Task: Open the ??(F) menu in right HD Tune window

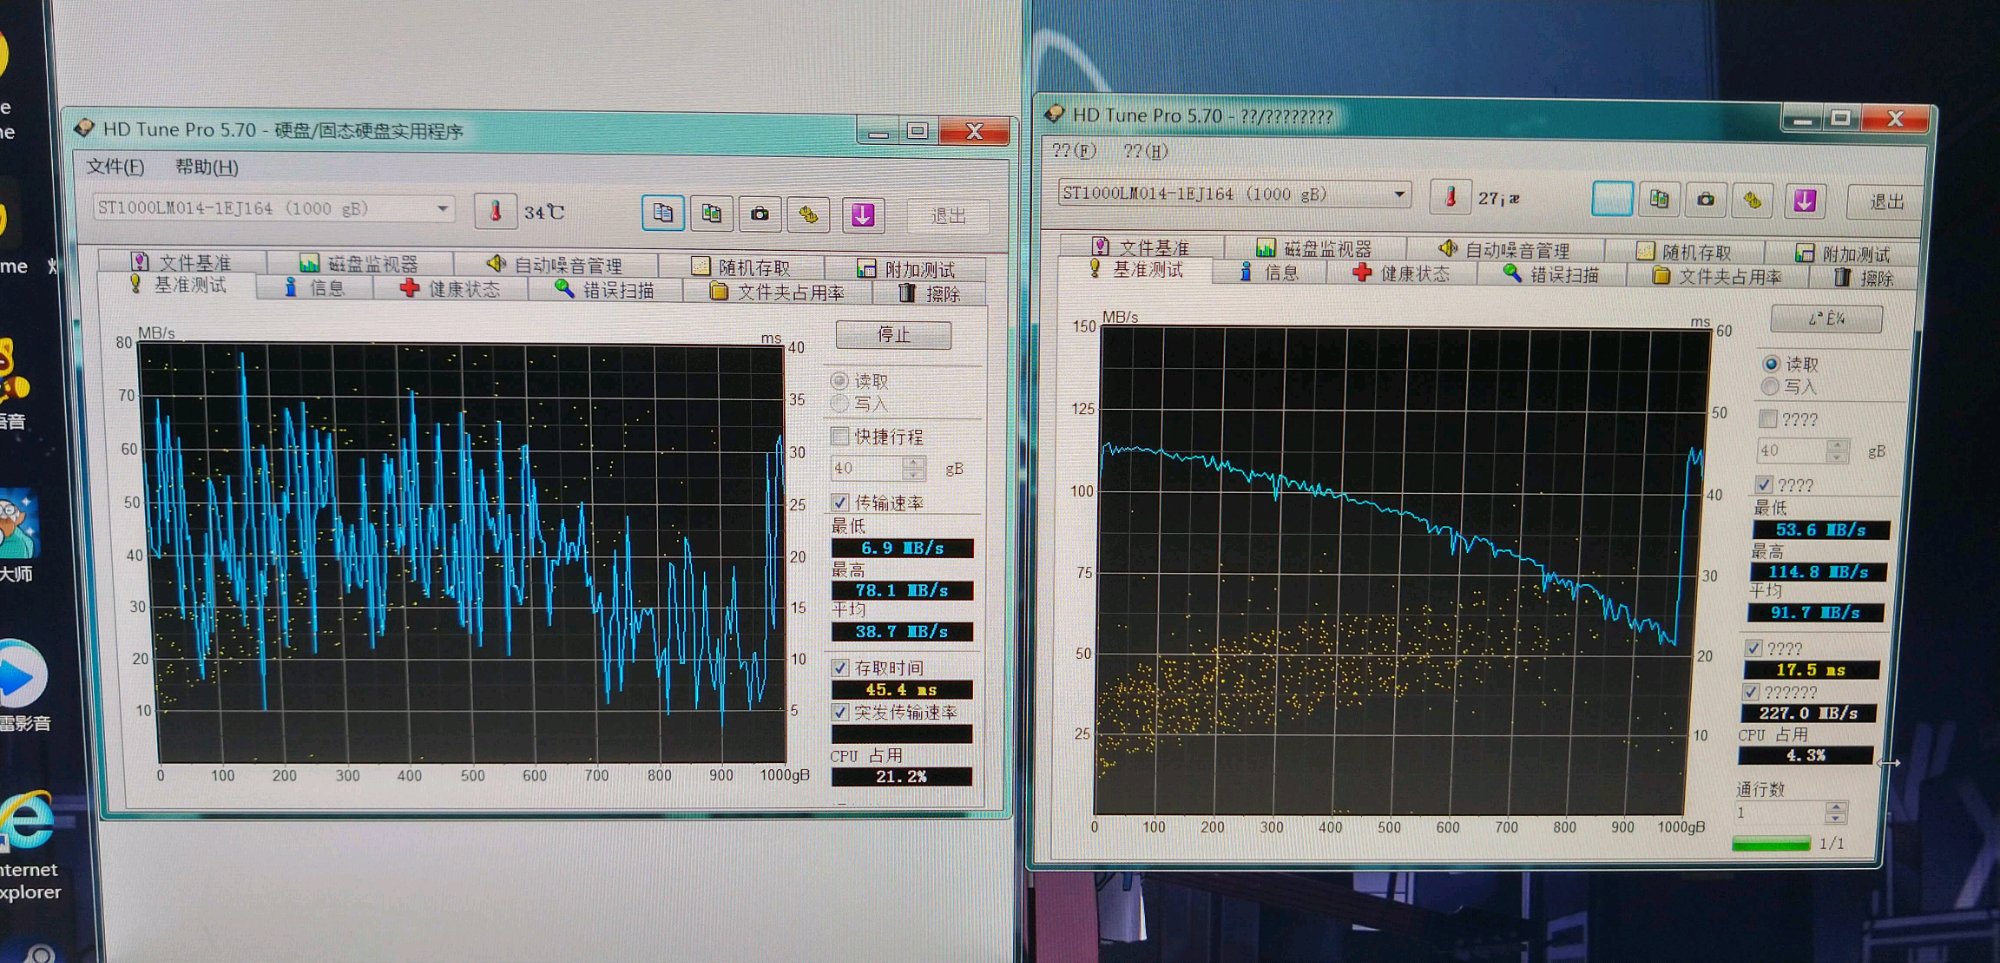Action: (x=1074, y=150)
